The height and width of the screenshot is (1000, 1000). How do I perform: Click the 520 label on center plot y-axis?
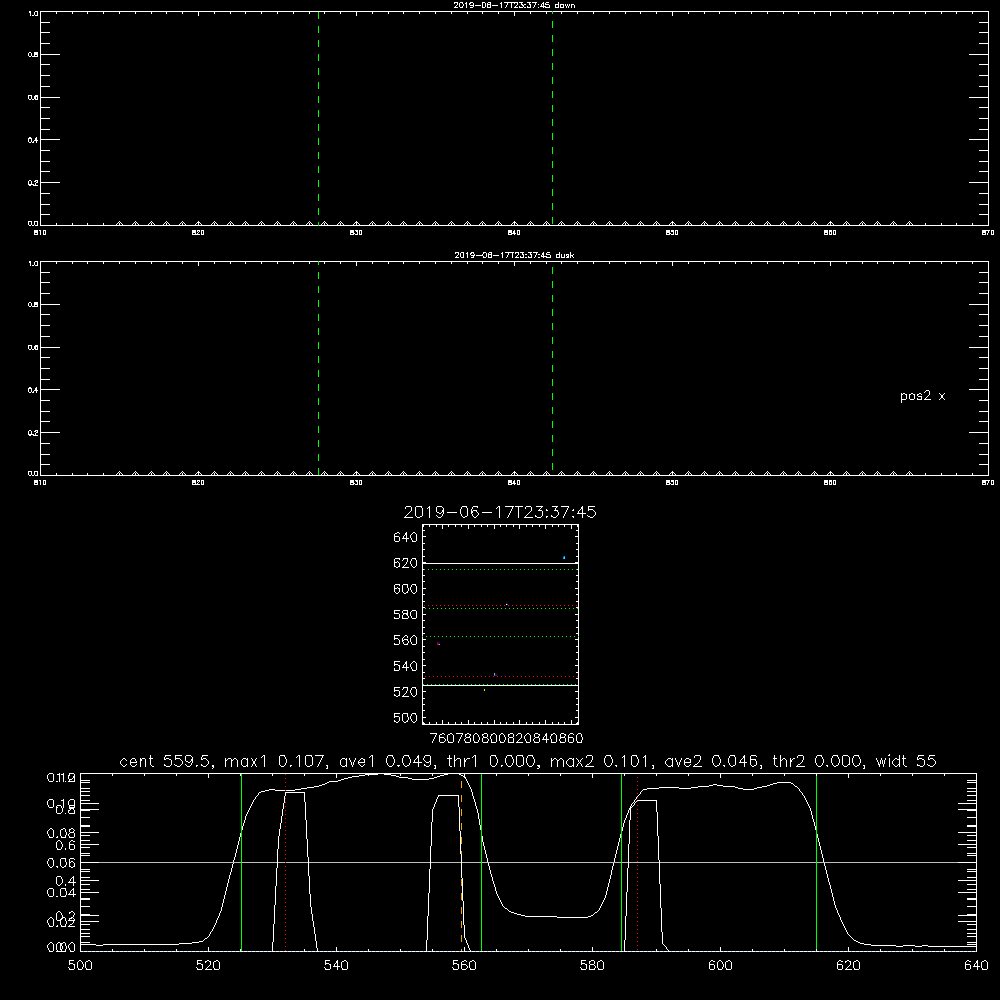pos(406,692)
